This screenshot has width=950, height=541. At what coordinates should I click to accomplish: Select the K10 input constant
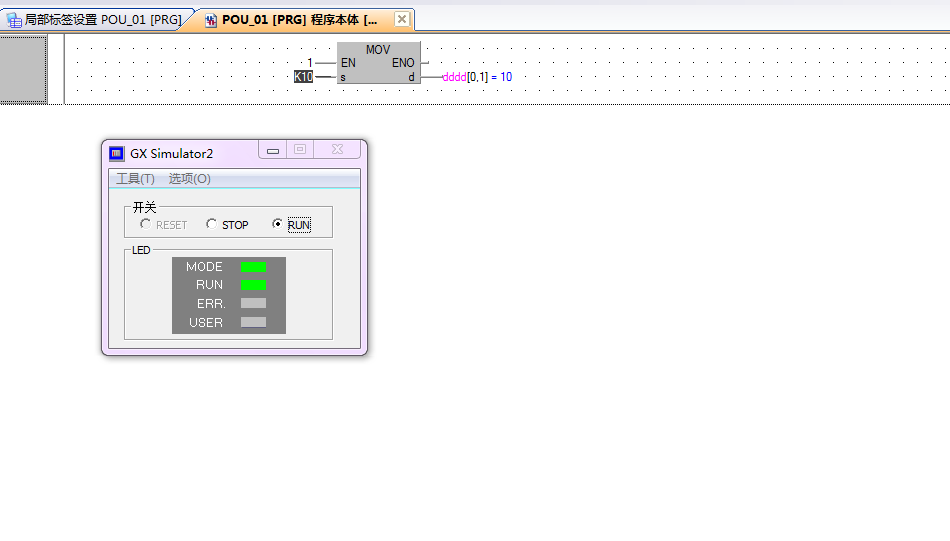303,77
